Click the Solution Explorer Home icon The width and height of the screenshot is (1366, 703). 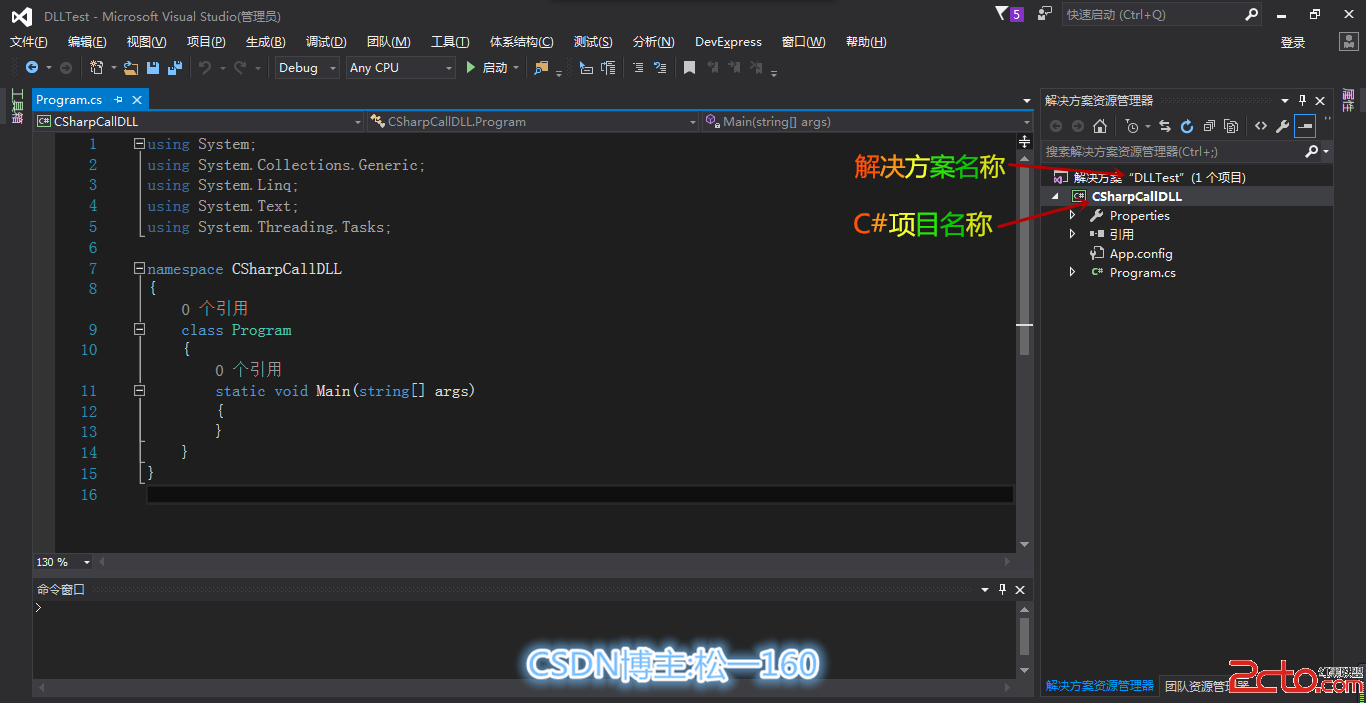coord(1100,126)
